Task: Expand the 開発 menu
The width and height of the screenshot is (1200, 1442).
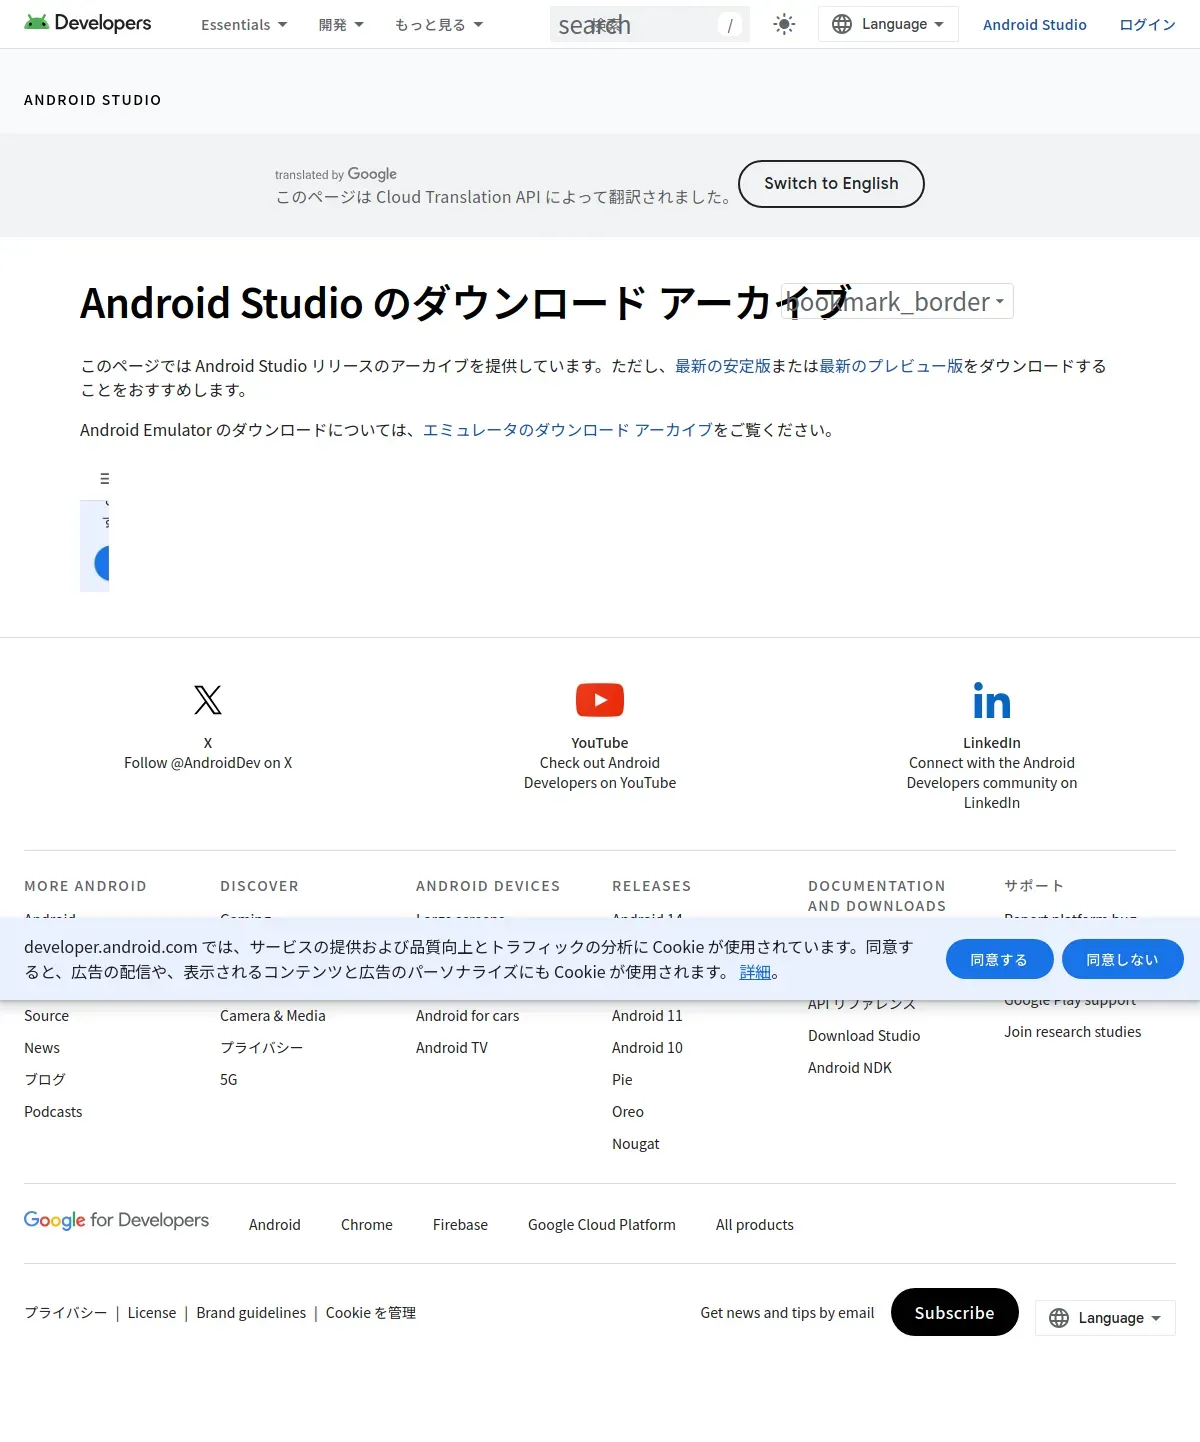Action: pyautogui.click(x=341, y=24)
